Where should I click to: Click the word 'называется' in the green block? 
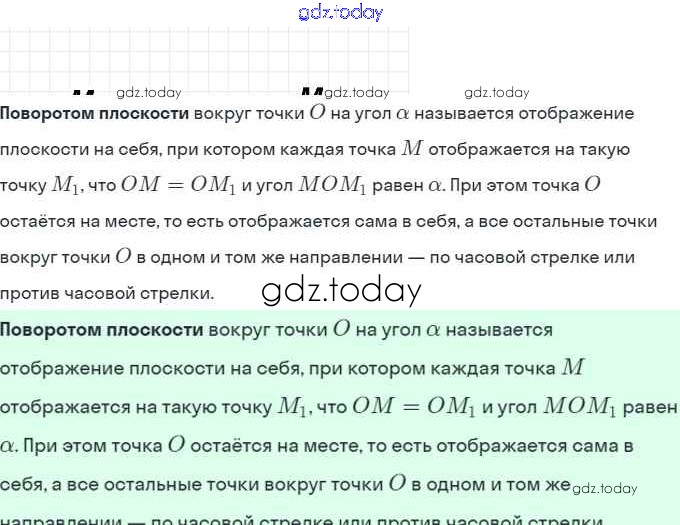[x=499, y=329]
